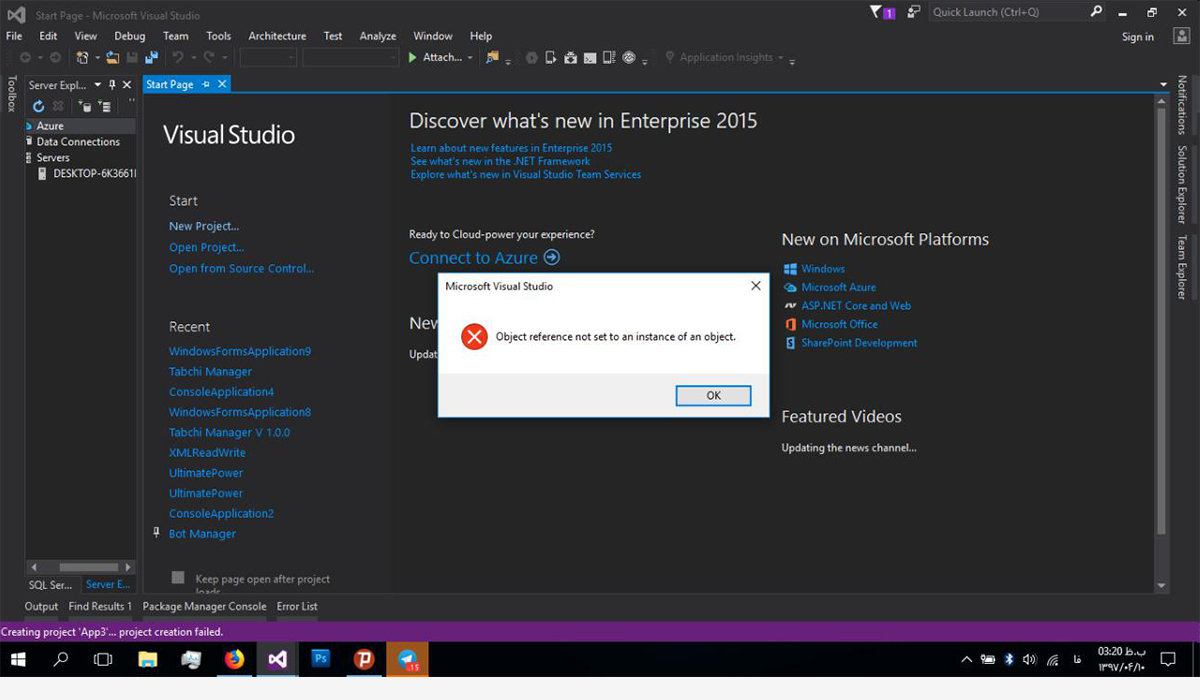Toggle auto-hide pin of Server Explorer
This screenshot has height=700, width=1200.
point(112,85)
